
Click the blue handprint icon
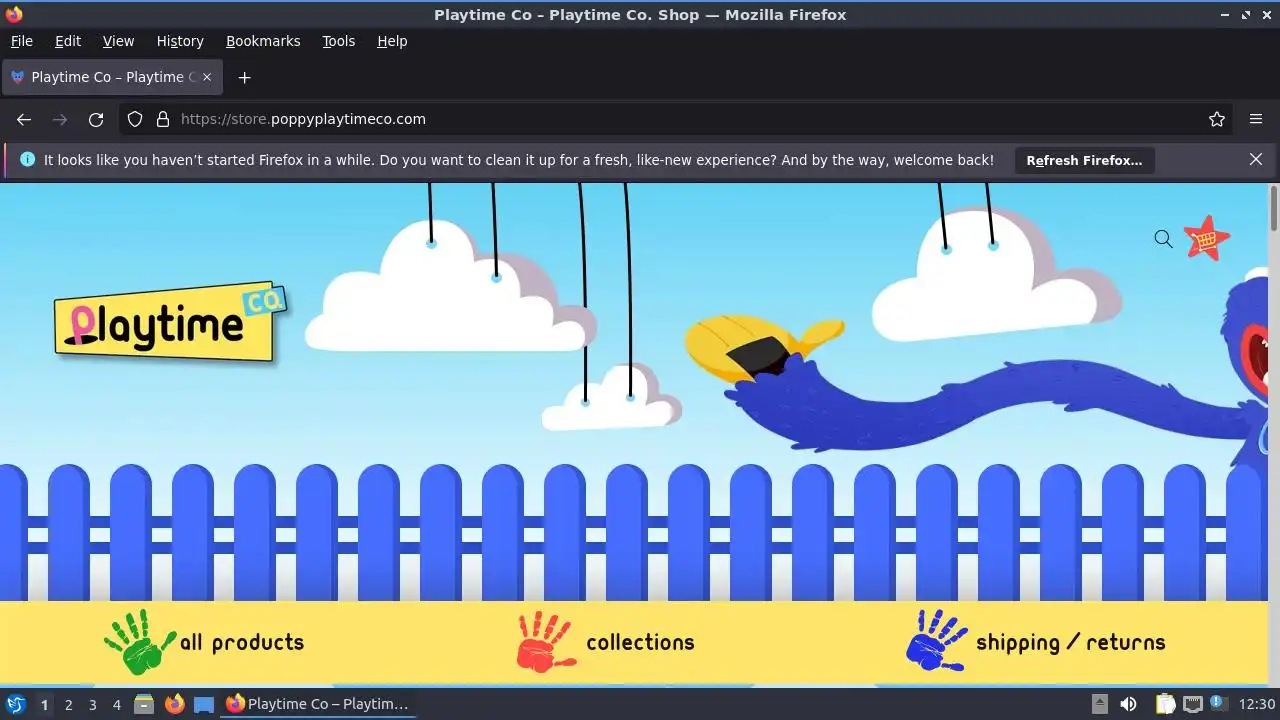(x=936, y=640)
